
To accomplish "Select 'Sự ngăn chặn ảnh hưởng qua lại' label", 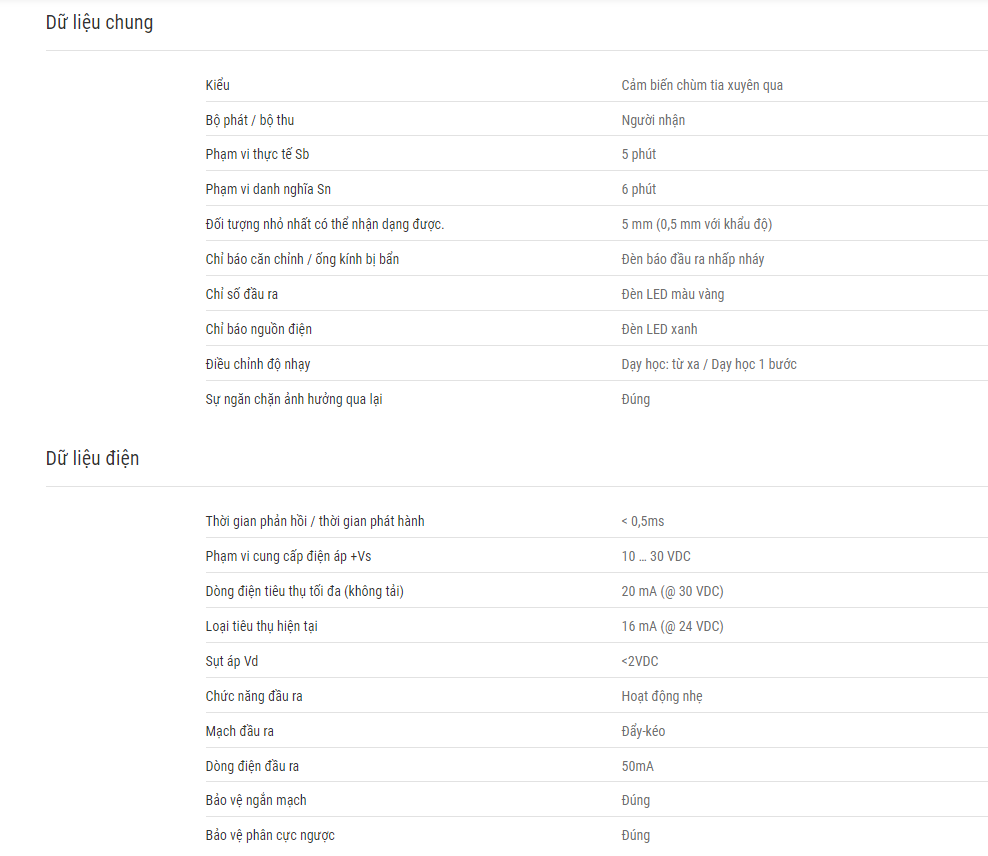I will tap(294, 399).
